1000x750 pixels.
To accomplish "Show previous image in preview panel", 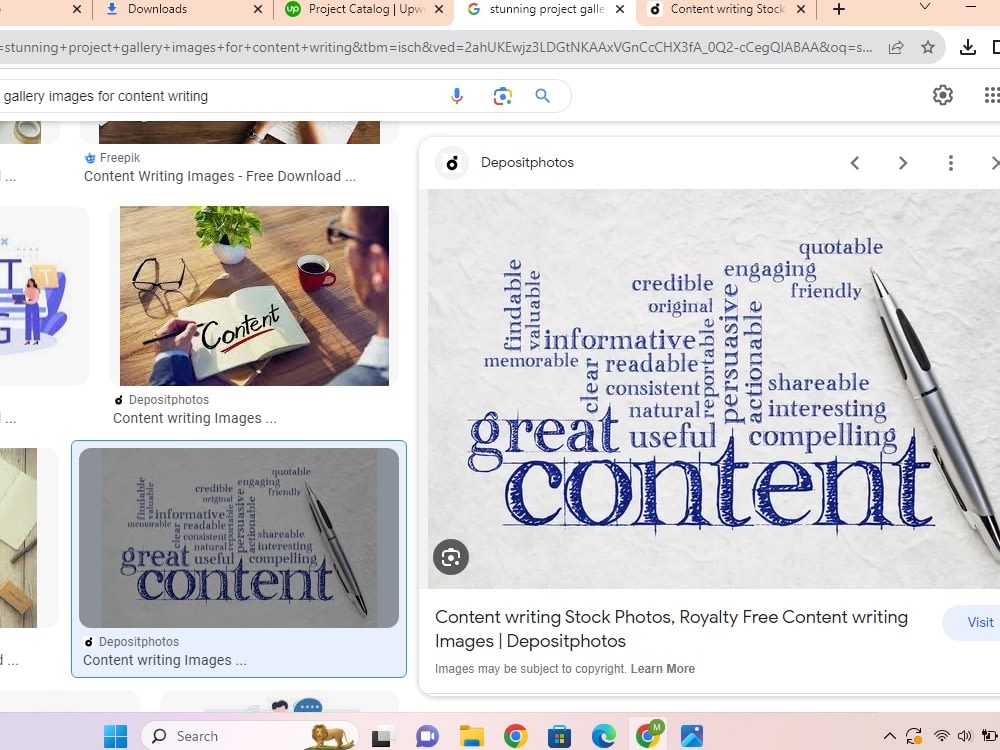I will point(855,163).
